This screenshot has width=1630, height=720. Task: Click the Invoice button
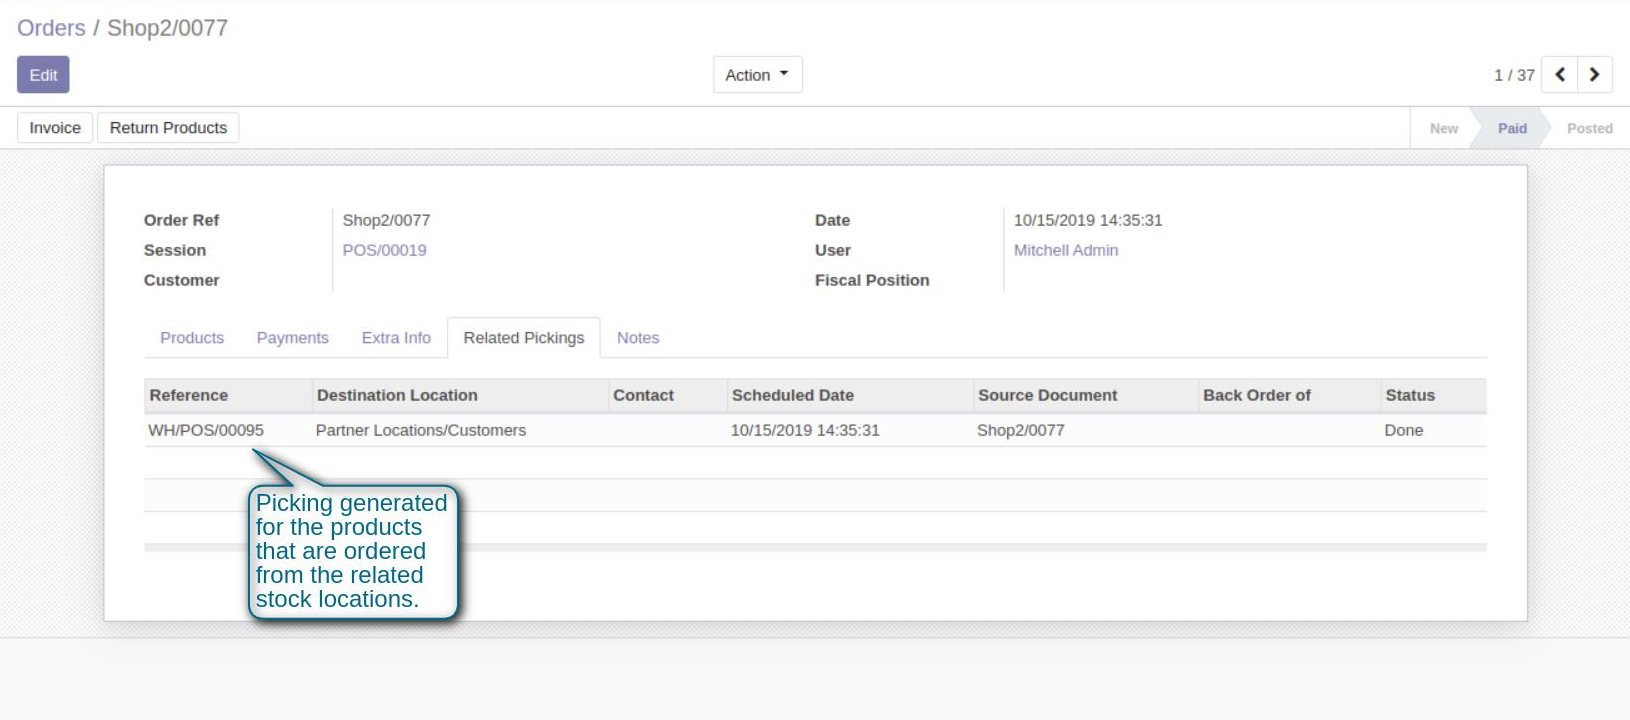[55, 128]
